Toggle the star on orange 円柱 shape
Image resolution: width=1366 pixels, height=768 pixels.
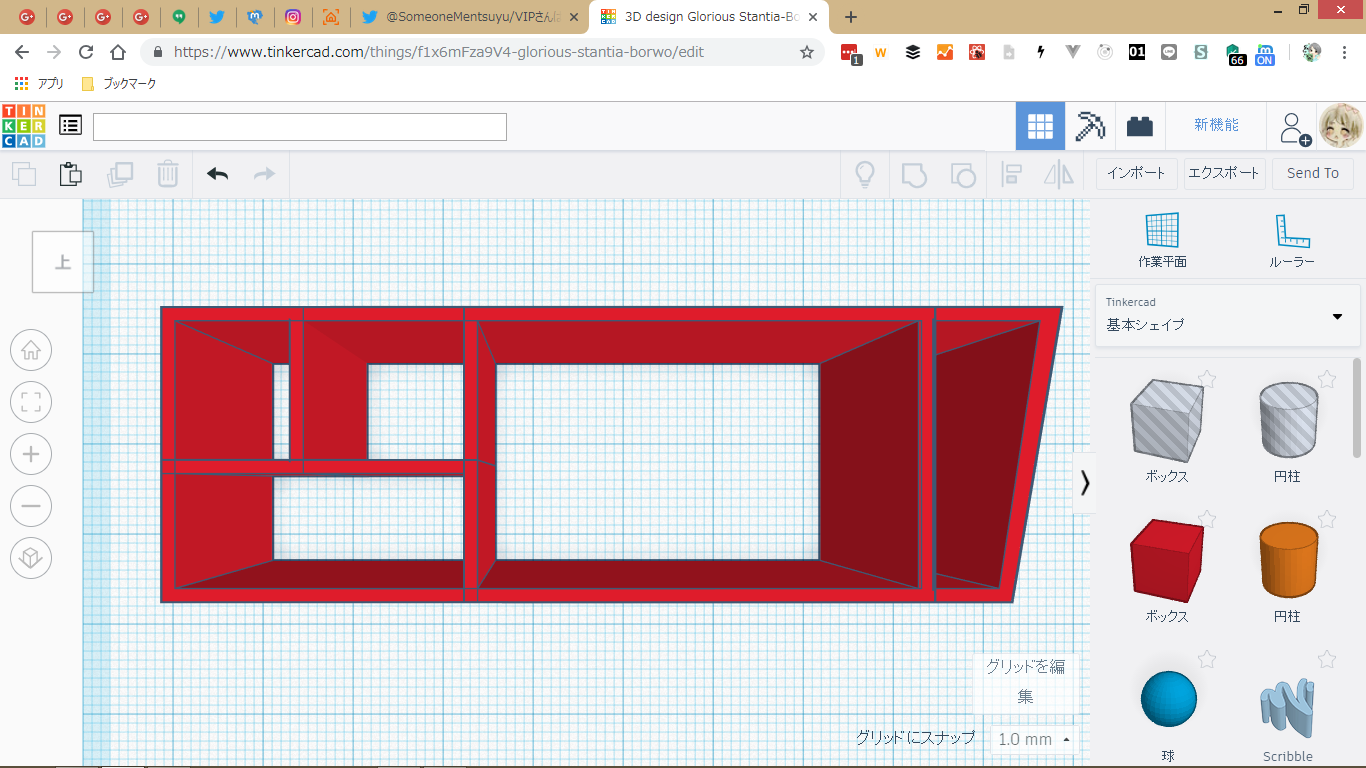coord(1326,519)
